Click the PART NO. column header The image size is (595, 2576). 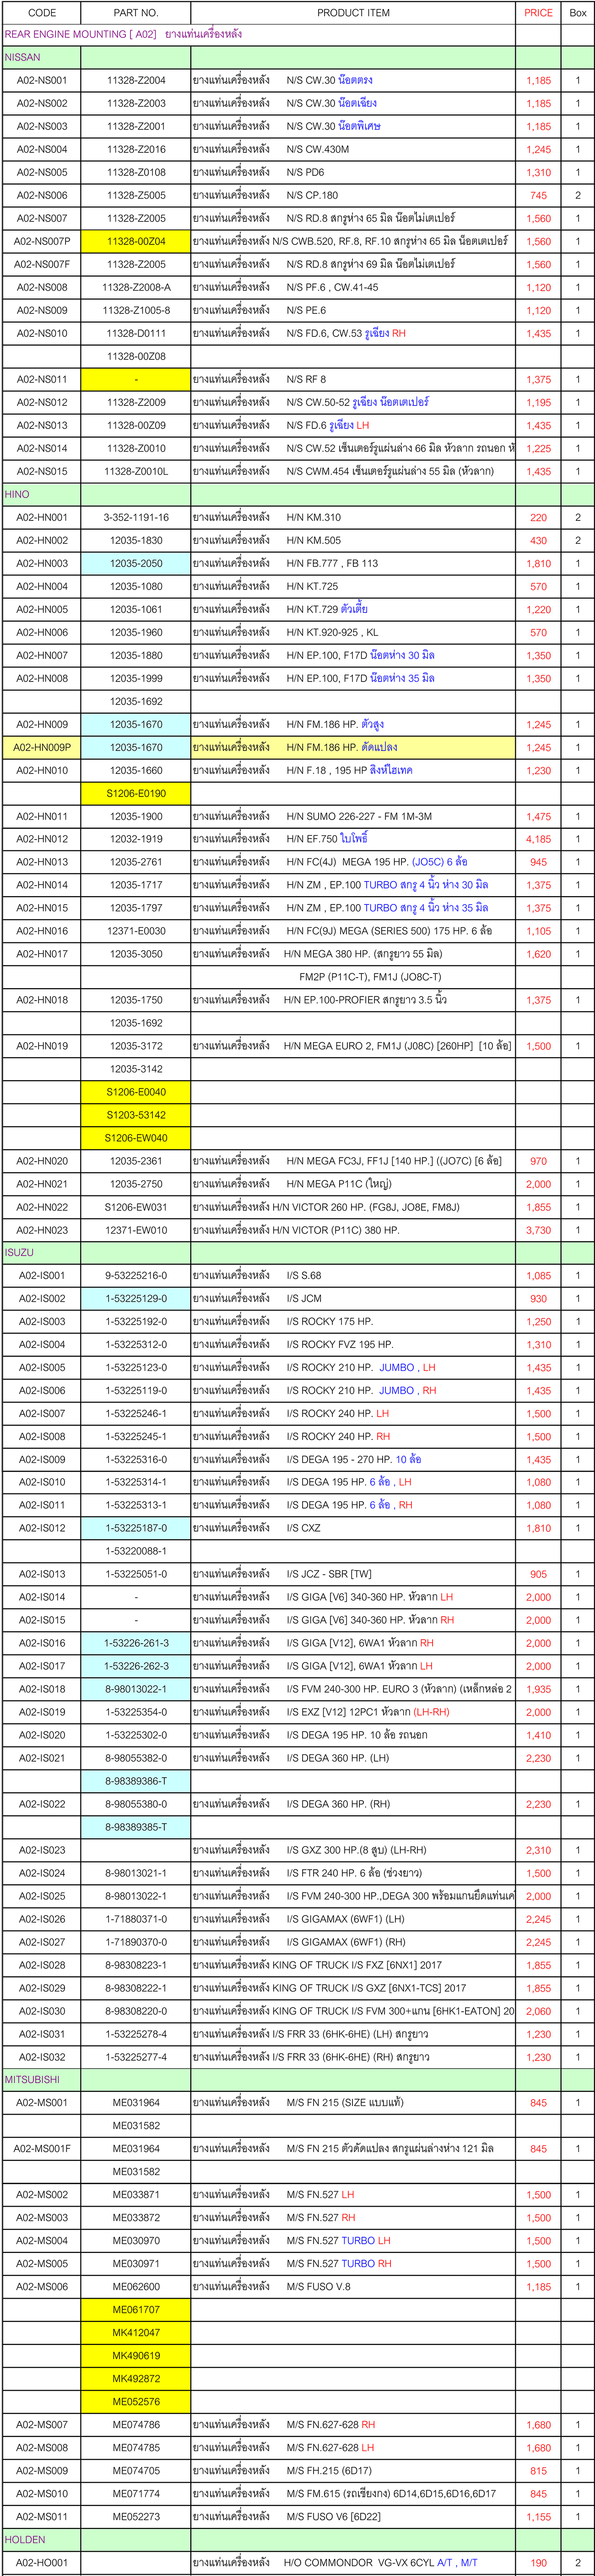[136, 12]
